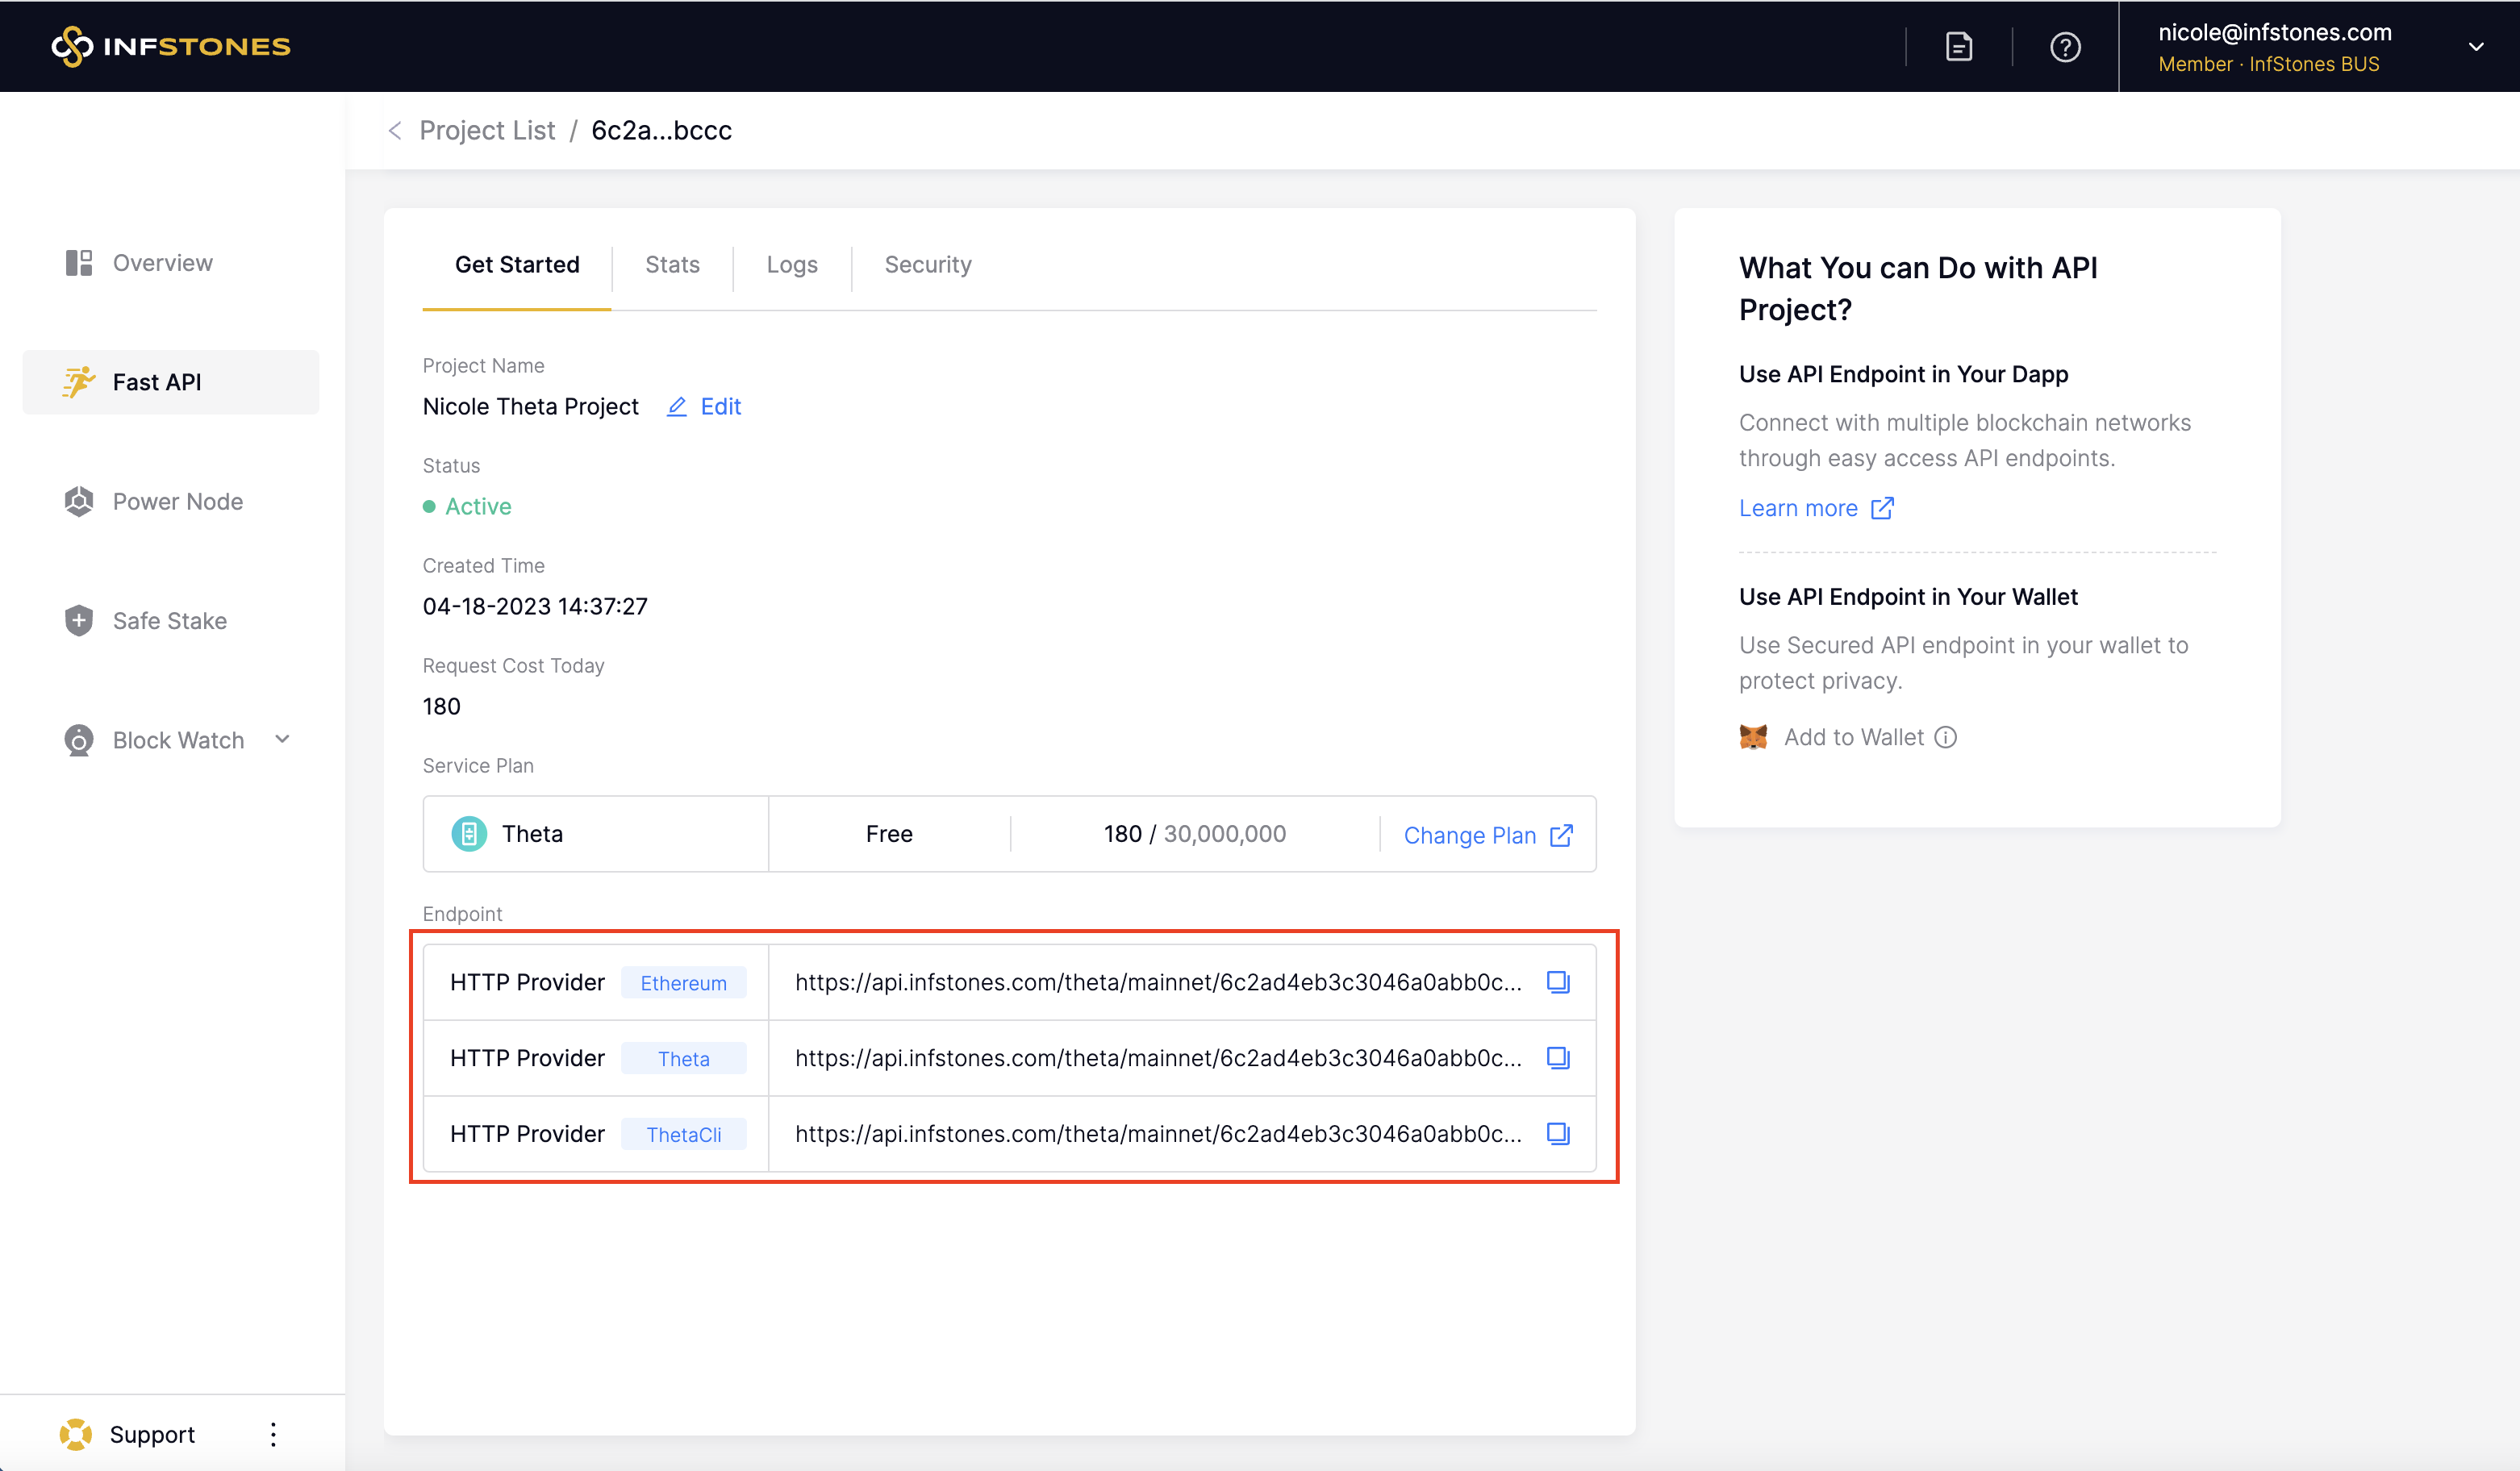Open the account dropdown for nicole@infstones.com
The image size is (2520, 1471).
[x=2475, y=47]
